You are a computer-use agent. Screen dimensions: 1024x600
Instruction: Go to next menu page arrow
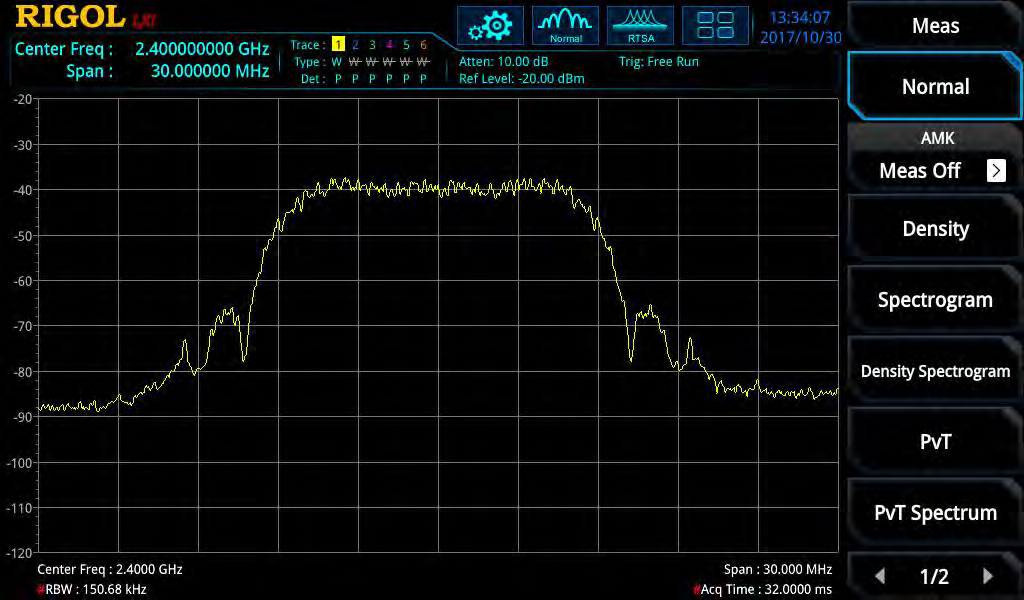pyautogui.click(x=987, y=576)
